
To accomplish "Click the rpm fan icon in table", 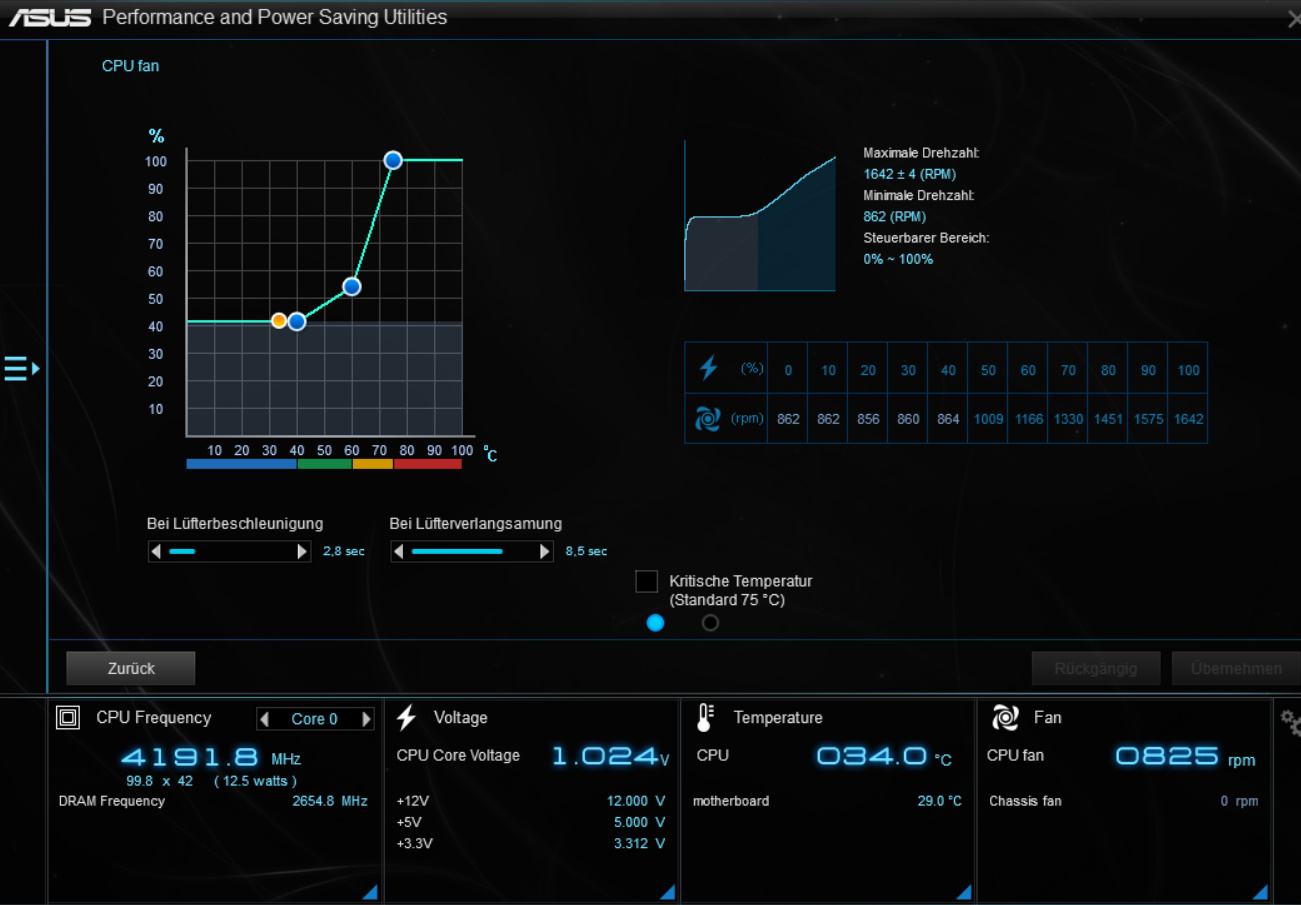I will 707,419.
